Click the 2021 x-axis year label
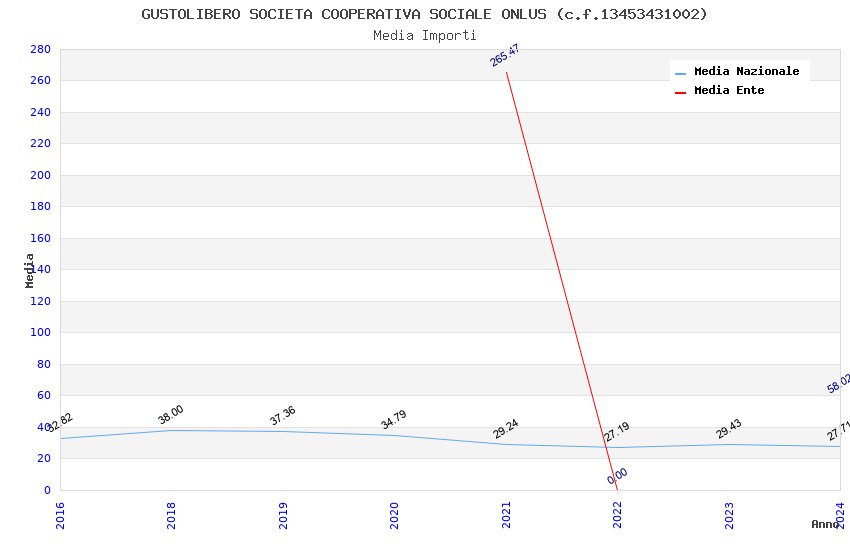The height and width of the screenshot is (550, 850). 506,515
